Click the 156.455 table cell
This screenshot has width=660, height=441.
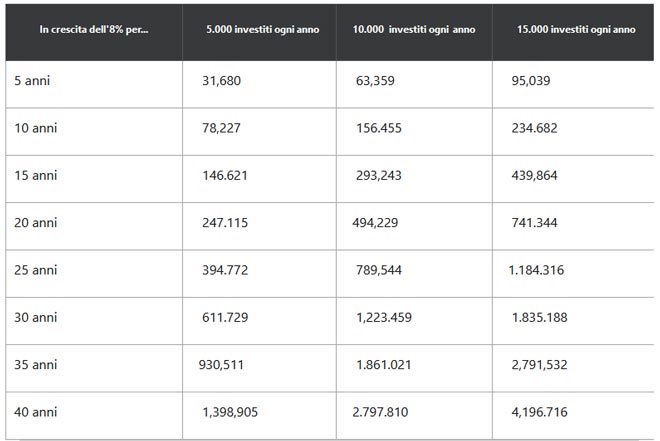(378, 128)
